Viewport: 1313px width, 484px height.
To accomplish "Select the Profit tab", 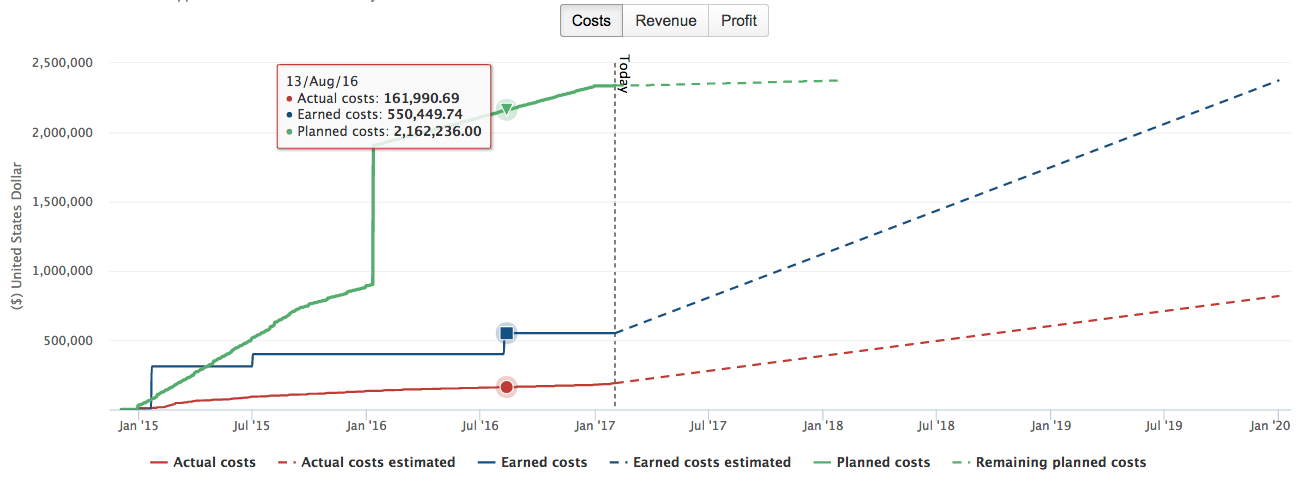I will 738,20.
